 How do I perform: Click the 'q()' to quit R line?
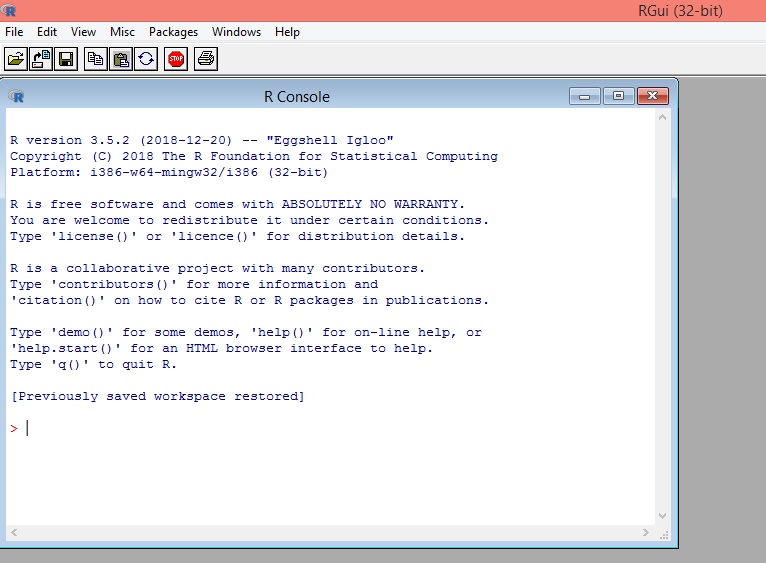[93, 365]
